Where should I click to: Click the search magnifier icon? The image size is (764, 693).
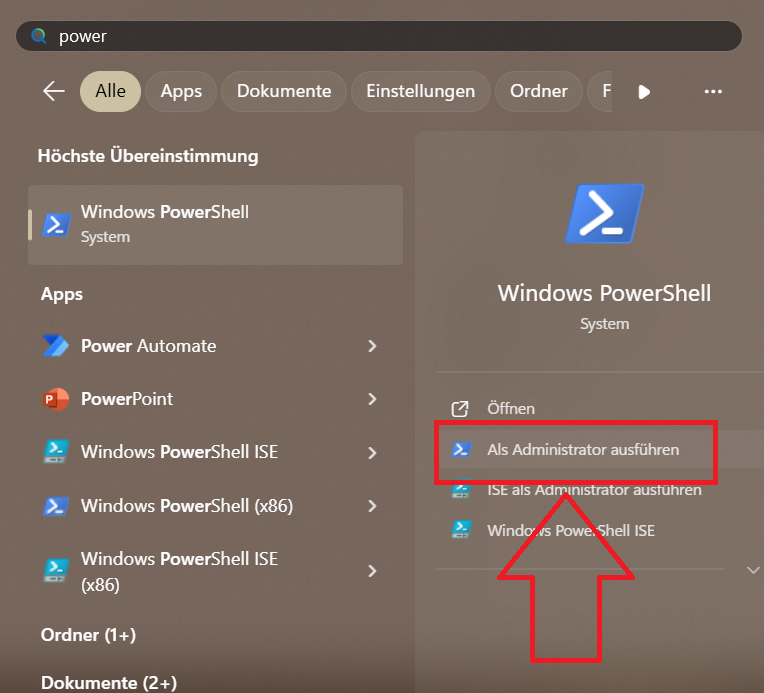tap(38, 36)
